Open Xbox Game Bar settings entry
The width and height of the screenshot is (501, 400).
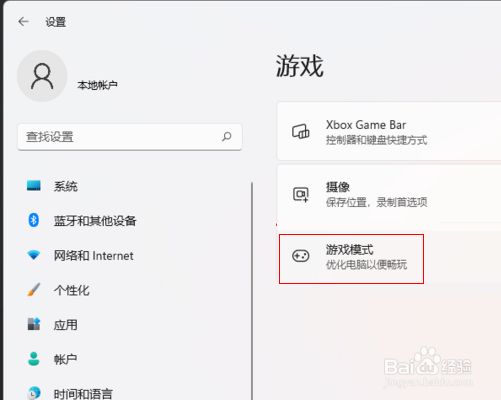pyautogui.click(x=389, y=131)
